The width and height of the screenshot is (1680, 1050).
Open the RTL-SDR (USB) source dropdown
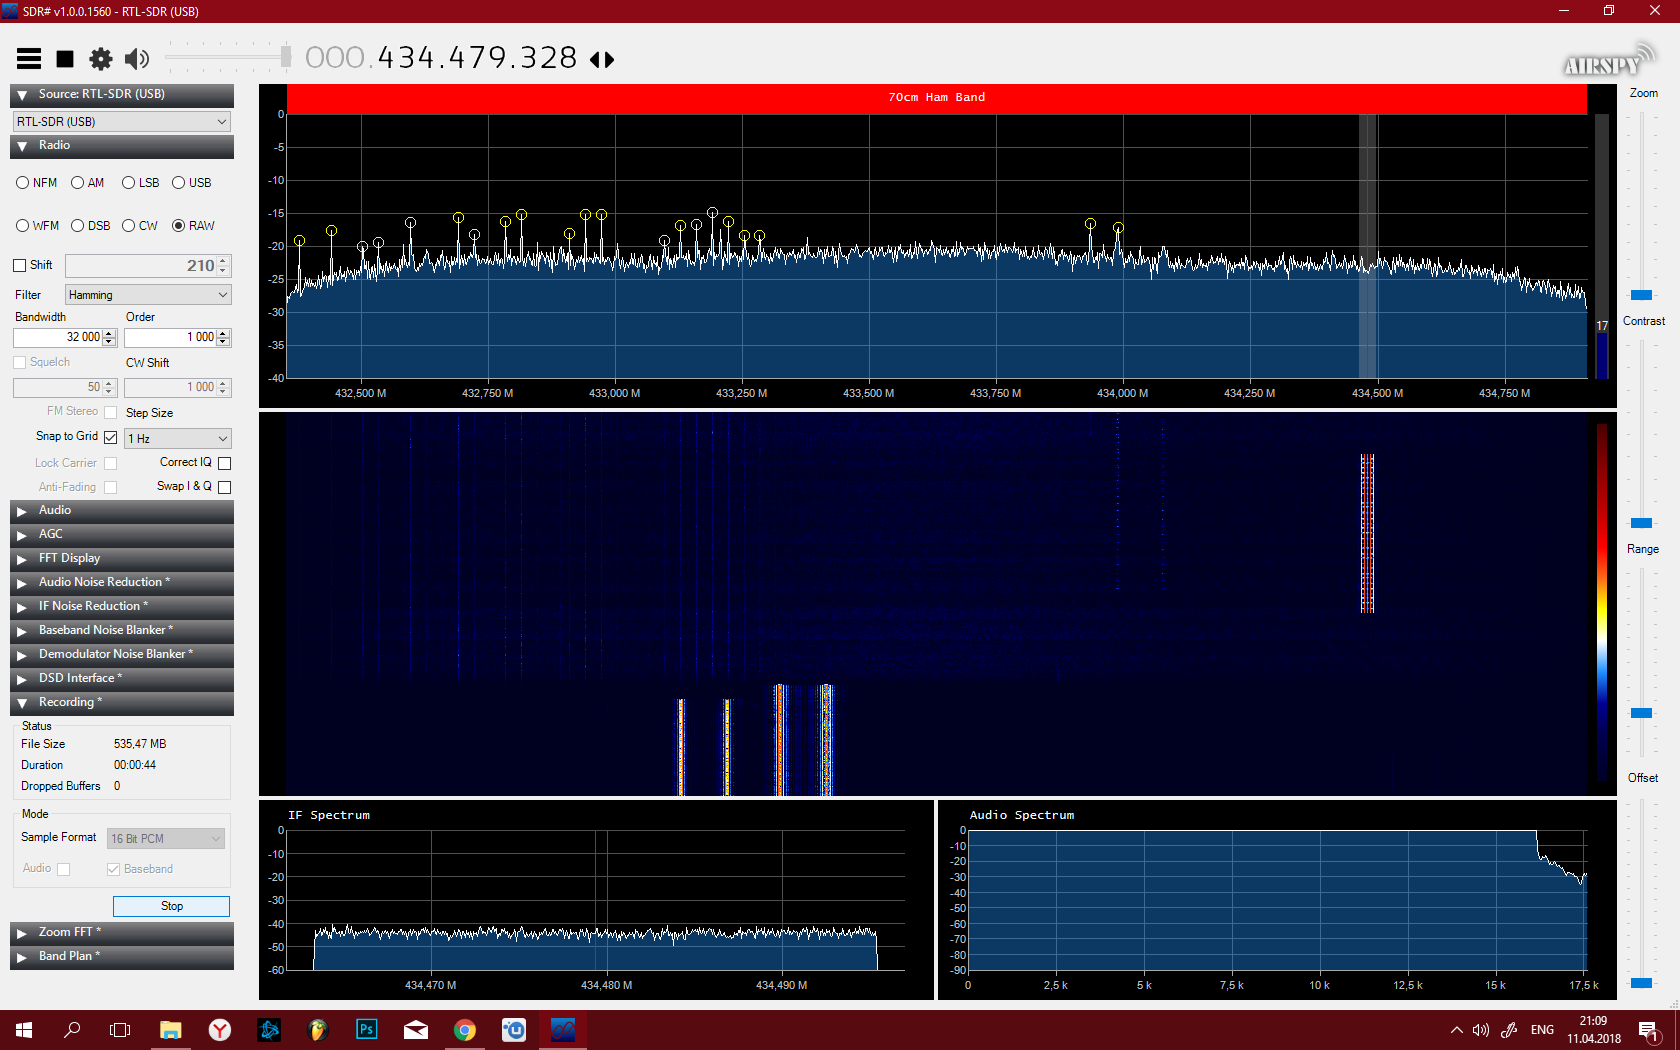click(x=122, y=121)
